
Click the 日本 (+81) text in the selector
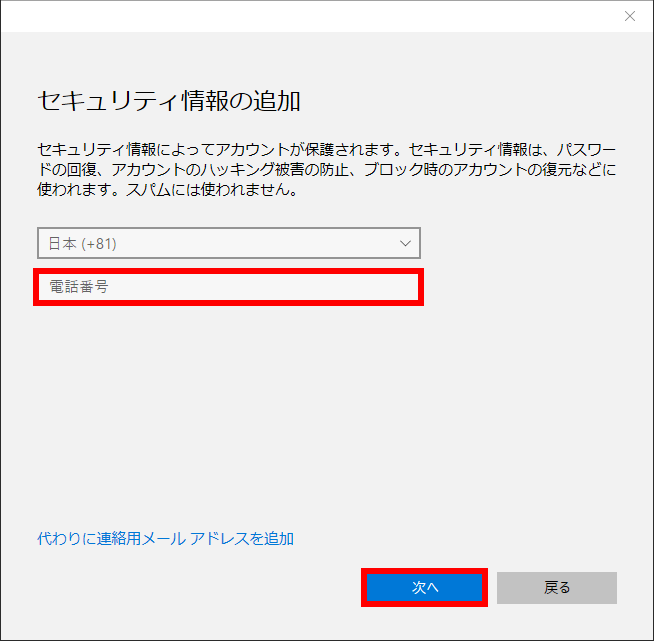pyautogui.click(x=84, y=243)
